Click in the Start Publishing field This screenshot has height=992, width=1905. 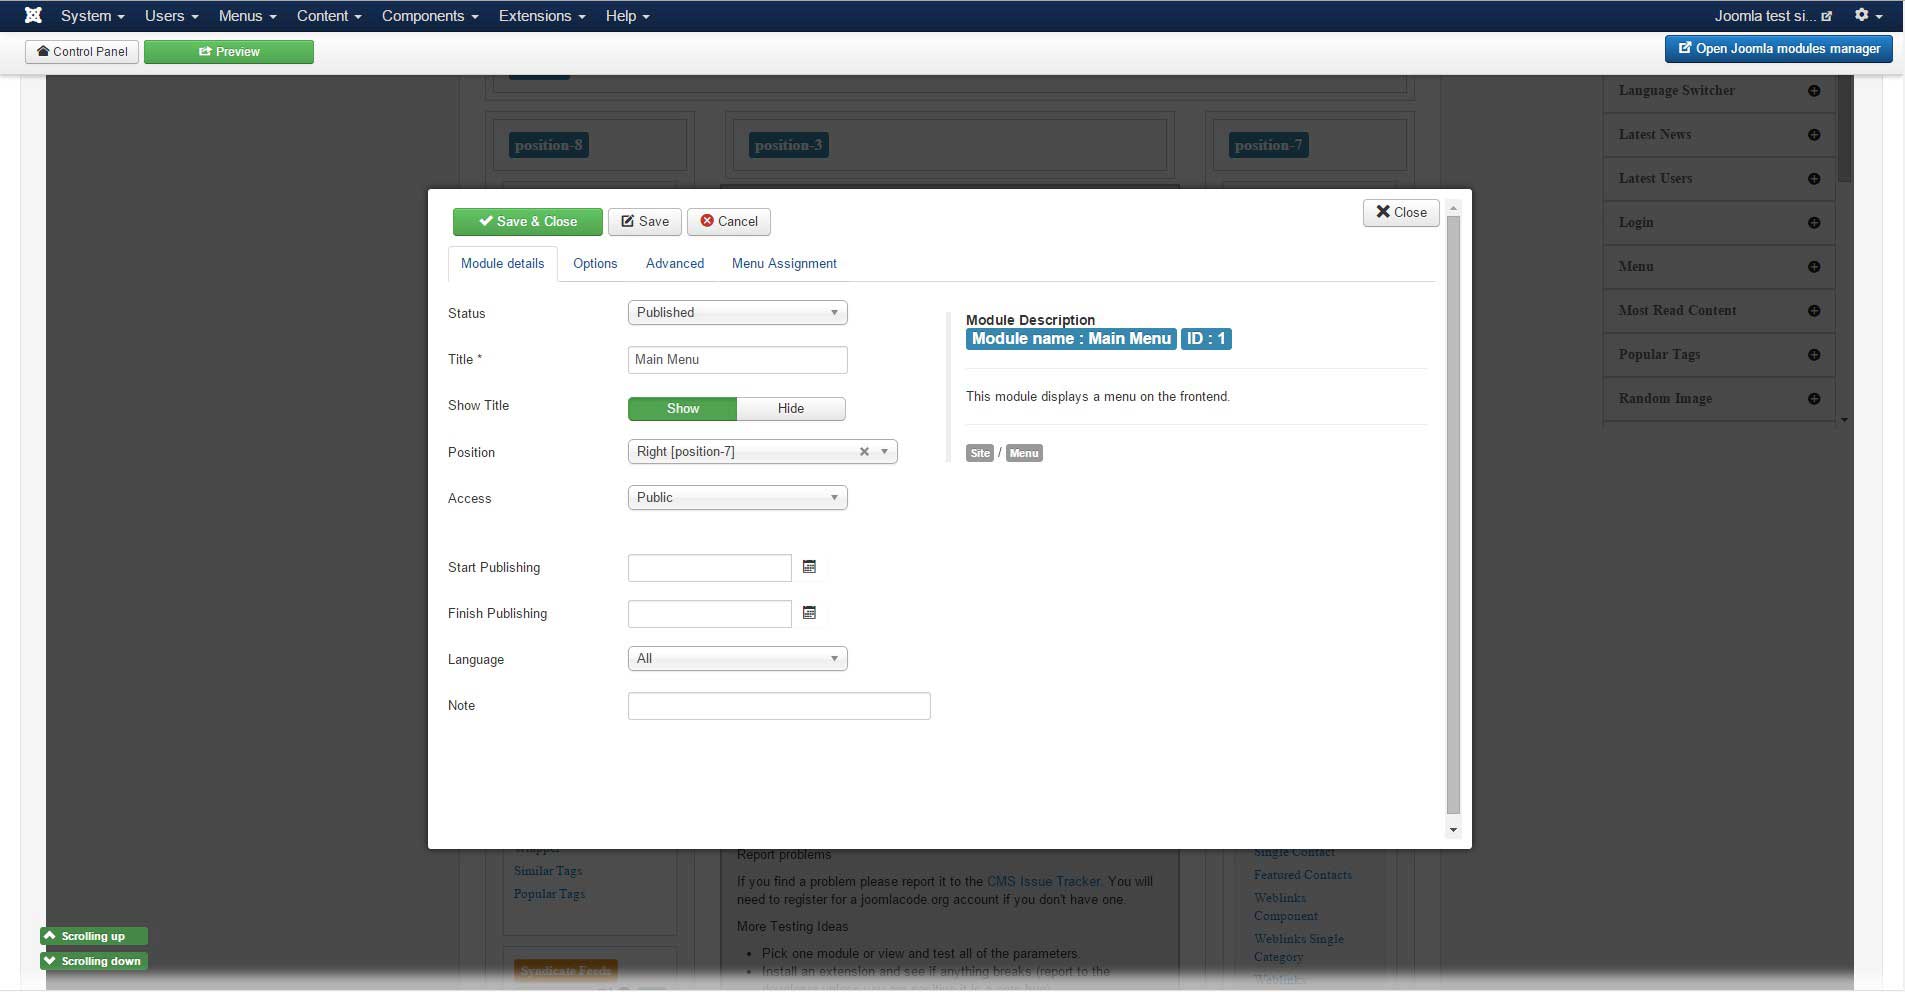[x=709, y=568]
